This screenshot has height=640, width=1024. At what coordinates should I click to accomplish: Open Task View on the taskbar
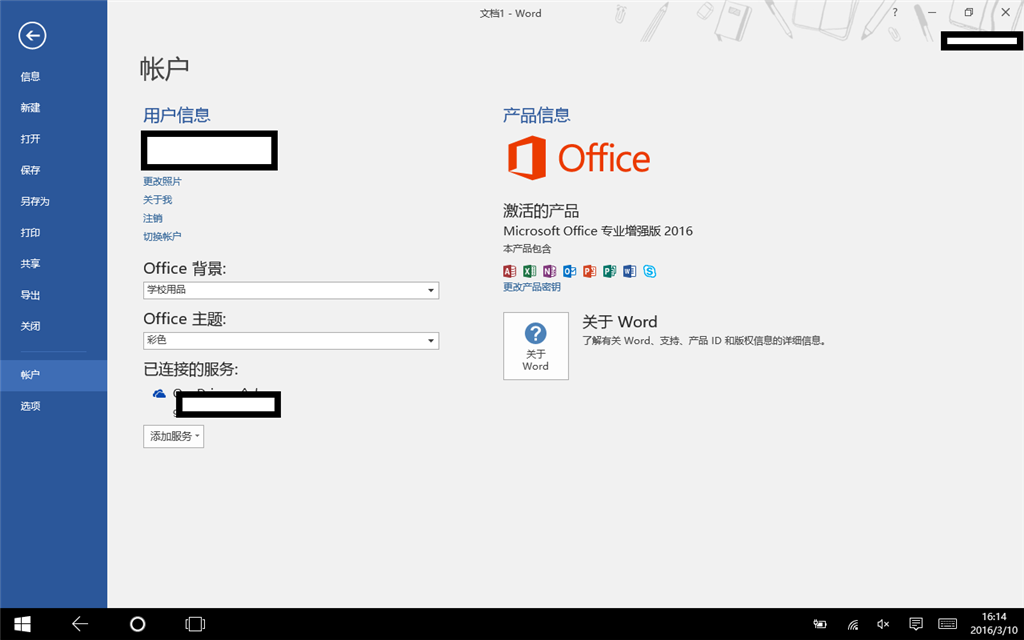click(195, 624)
